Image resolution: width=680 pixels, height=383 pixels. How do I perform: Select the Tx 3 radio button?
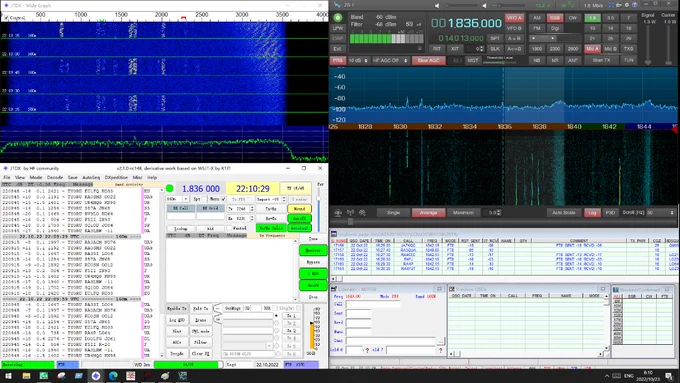click(277, 331)
